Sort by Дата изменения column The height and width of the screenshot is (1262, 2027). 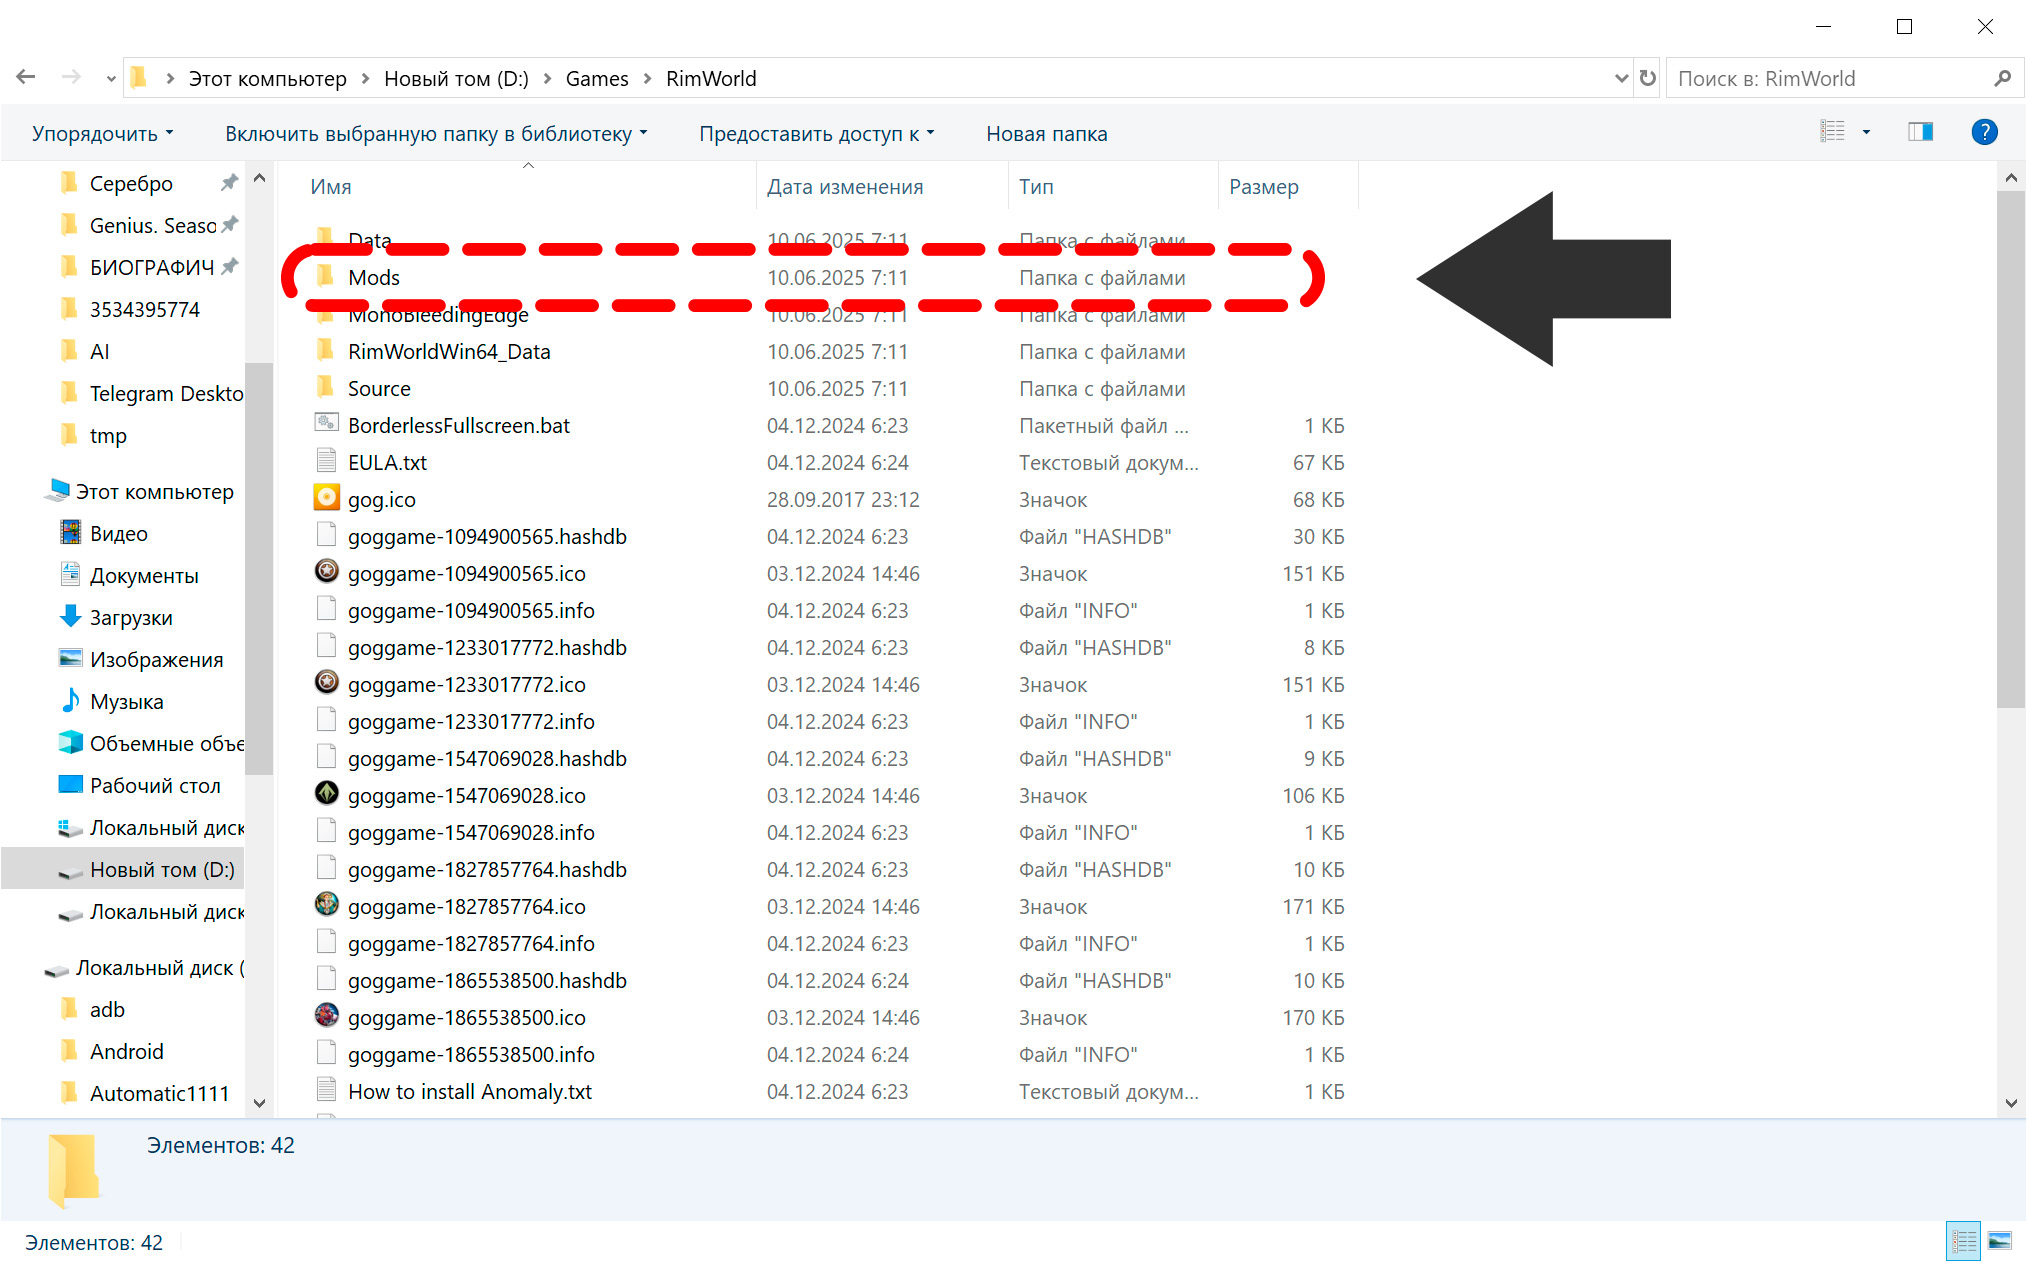pyautogui.click(x=845, y=187)
